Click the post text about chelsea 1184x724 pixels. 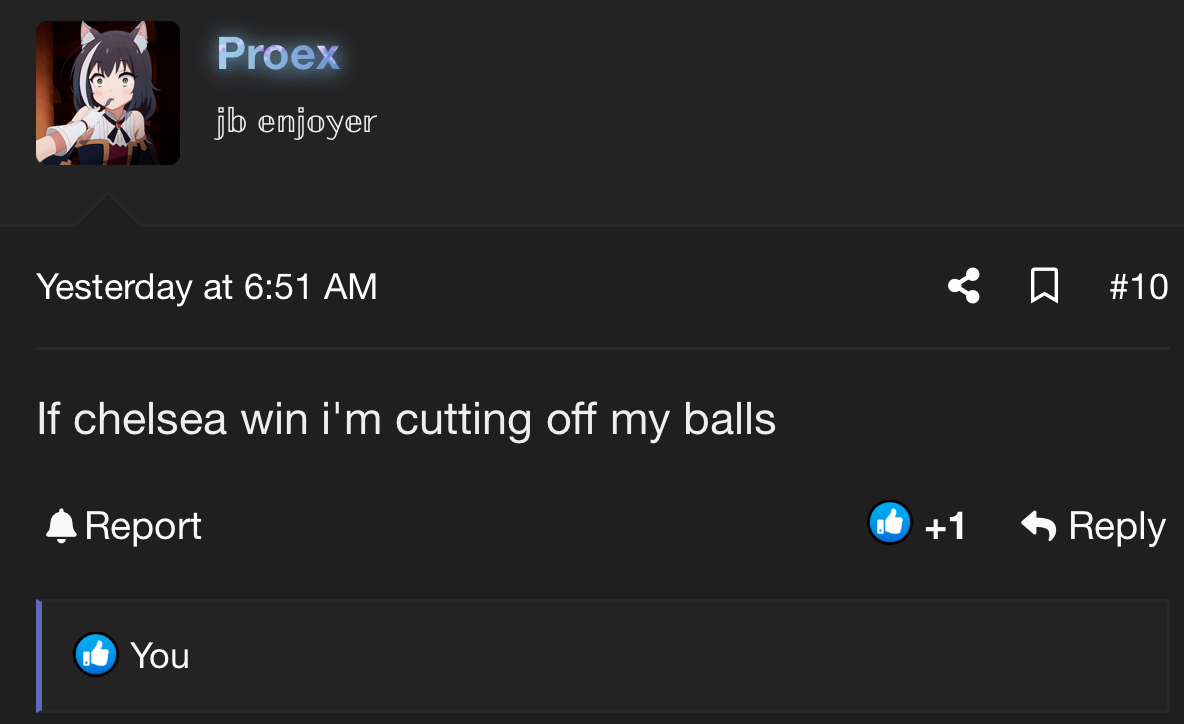(406, 419)
